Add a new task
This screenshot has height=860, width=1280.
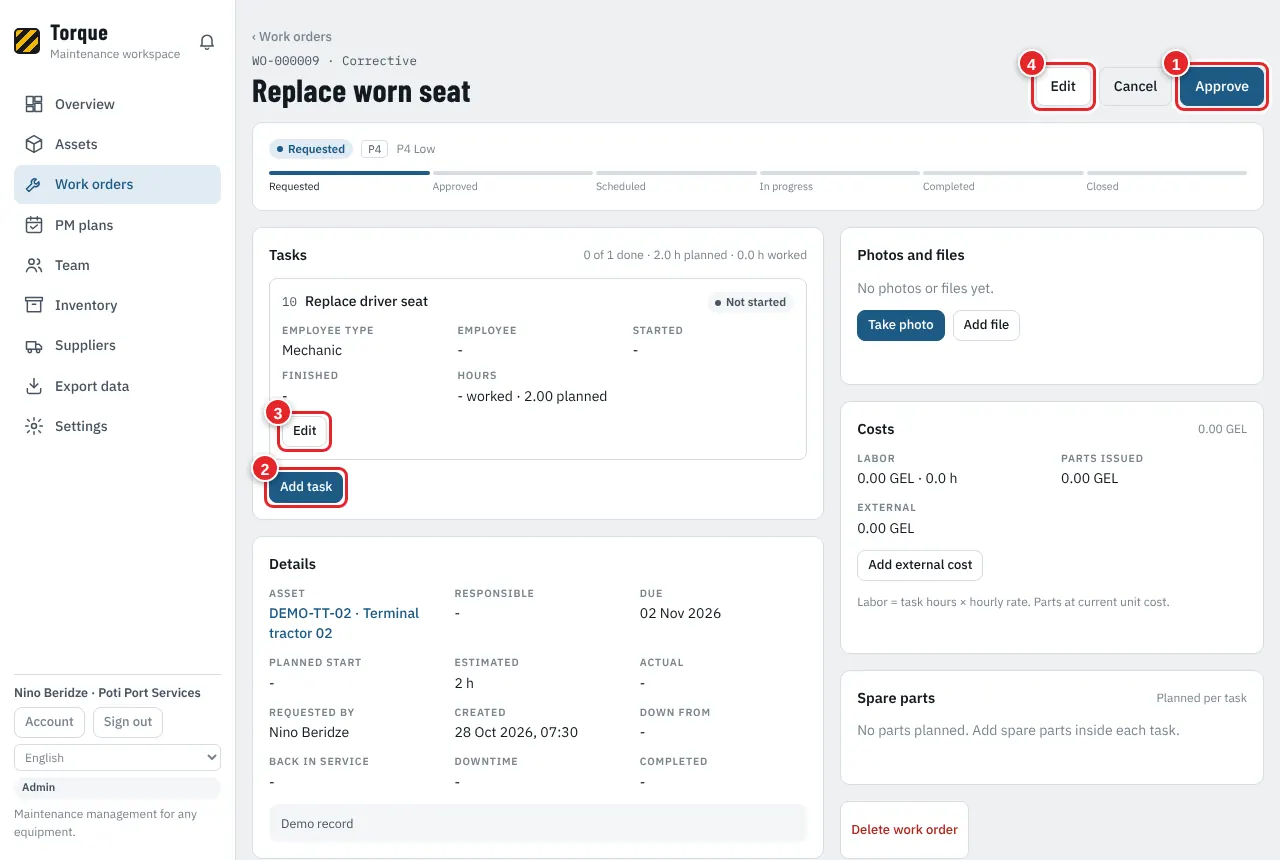pos(306,487)
